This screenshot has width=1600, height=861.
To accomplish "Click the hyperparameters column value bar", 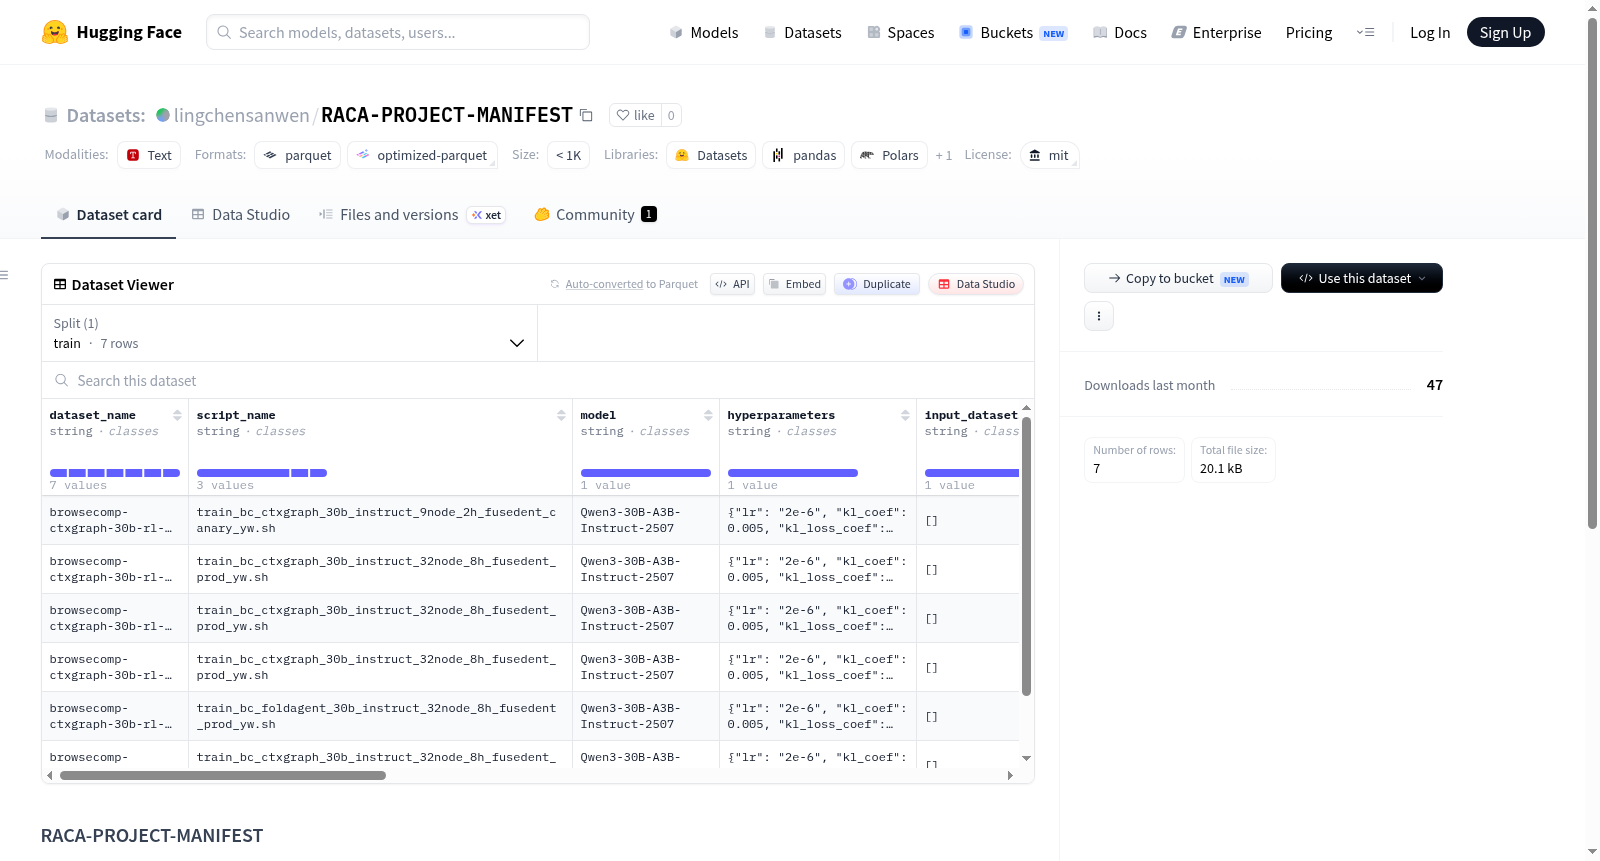I will point(793,473).
